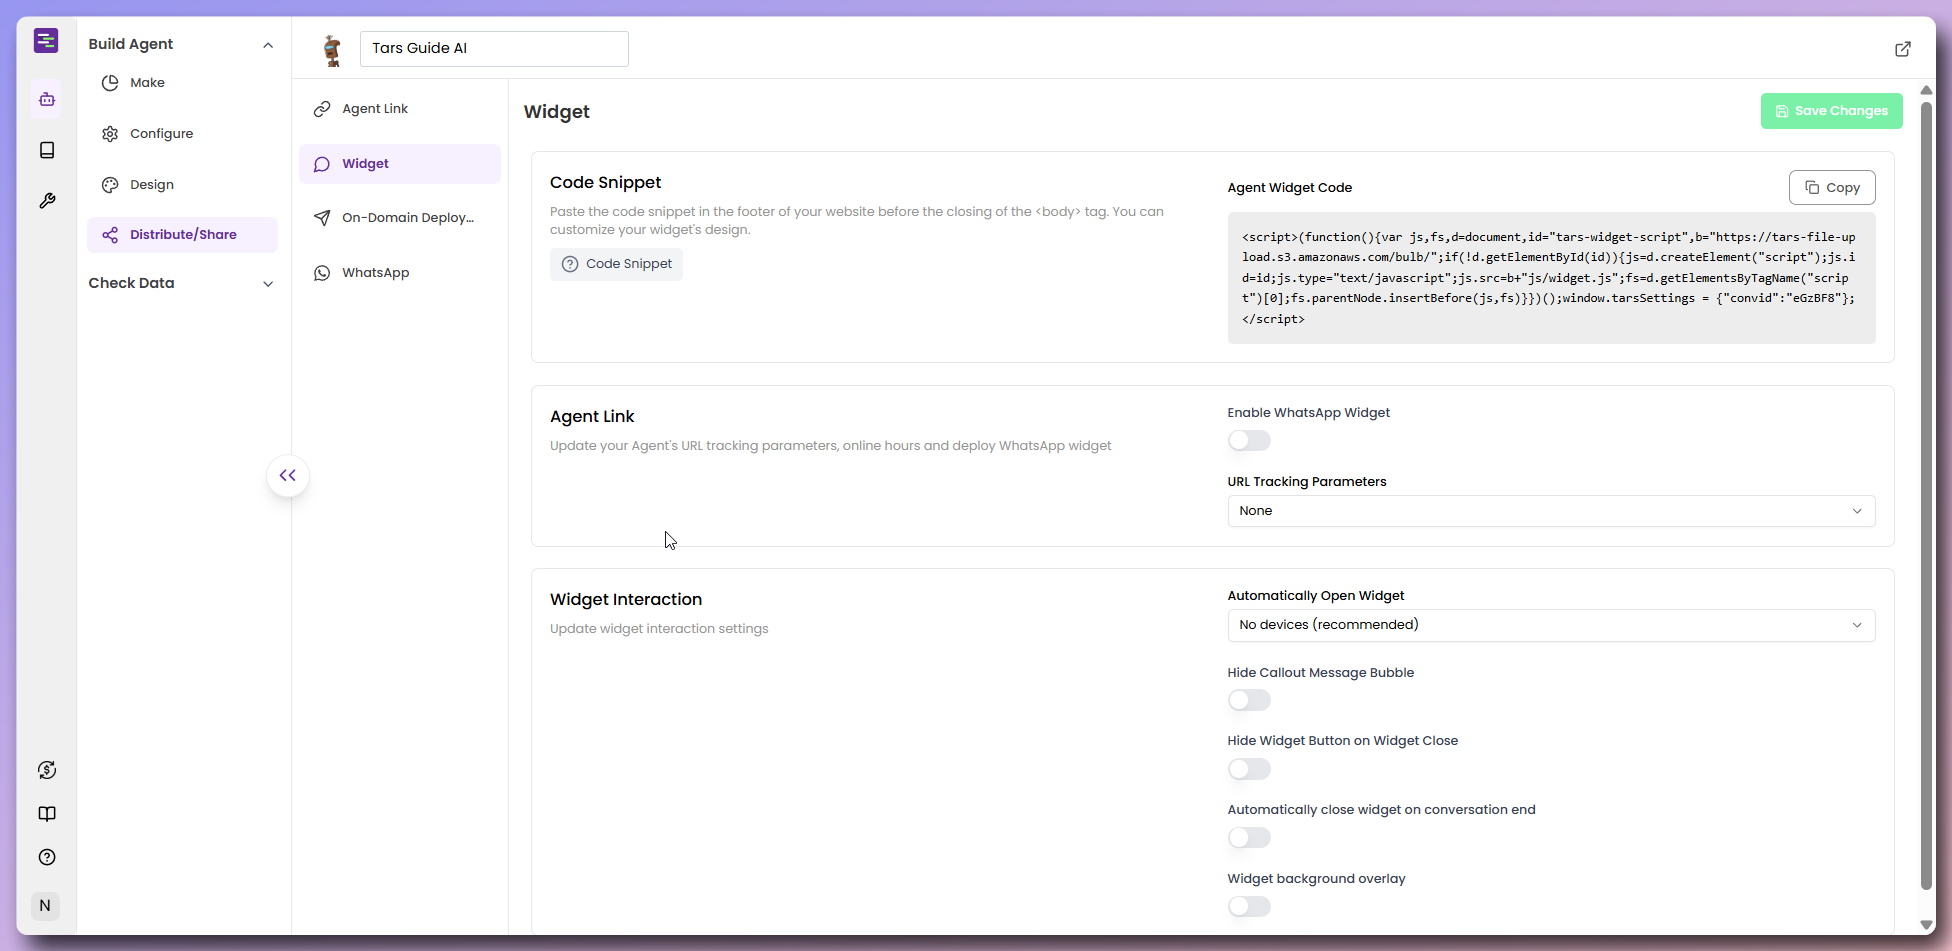Click the "Agent Widget Code" label
This screenshot has width=1952, height=951.
coord(1289,188)
